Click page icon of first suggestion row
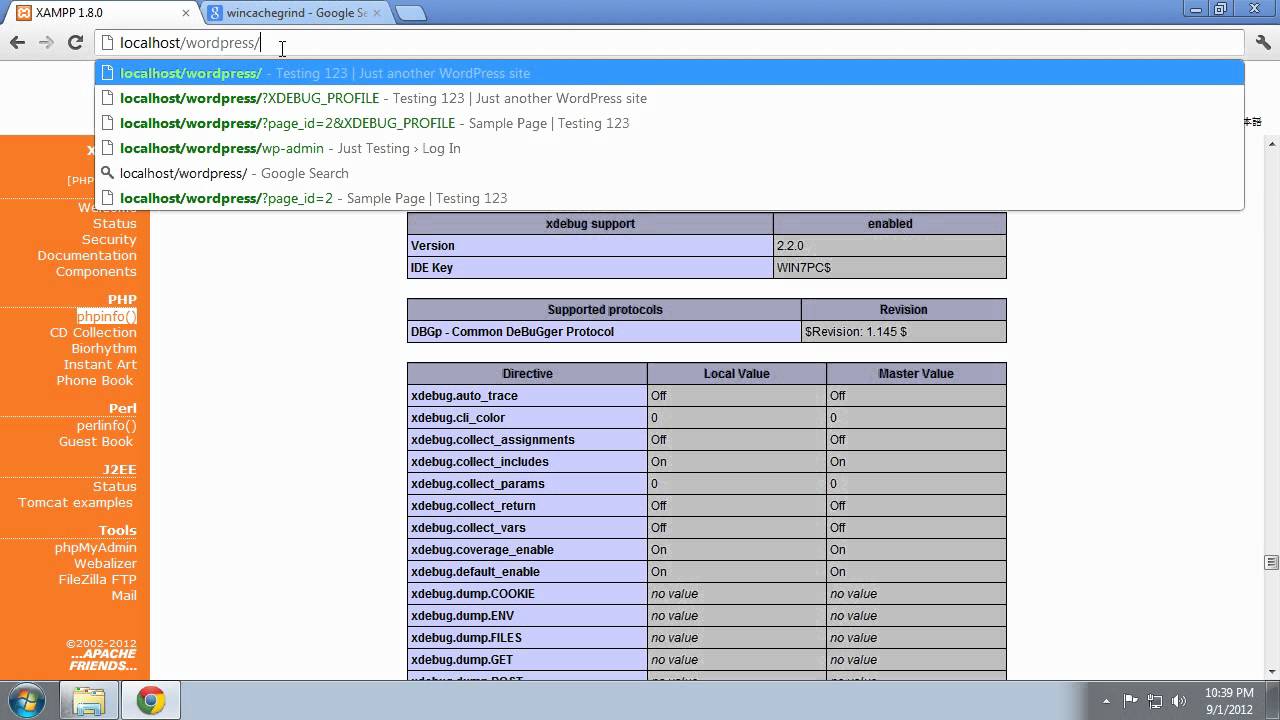 (x=108, y=73)
